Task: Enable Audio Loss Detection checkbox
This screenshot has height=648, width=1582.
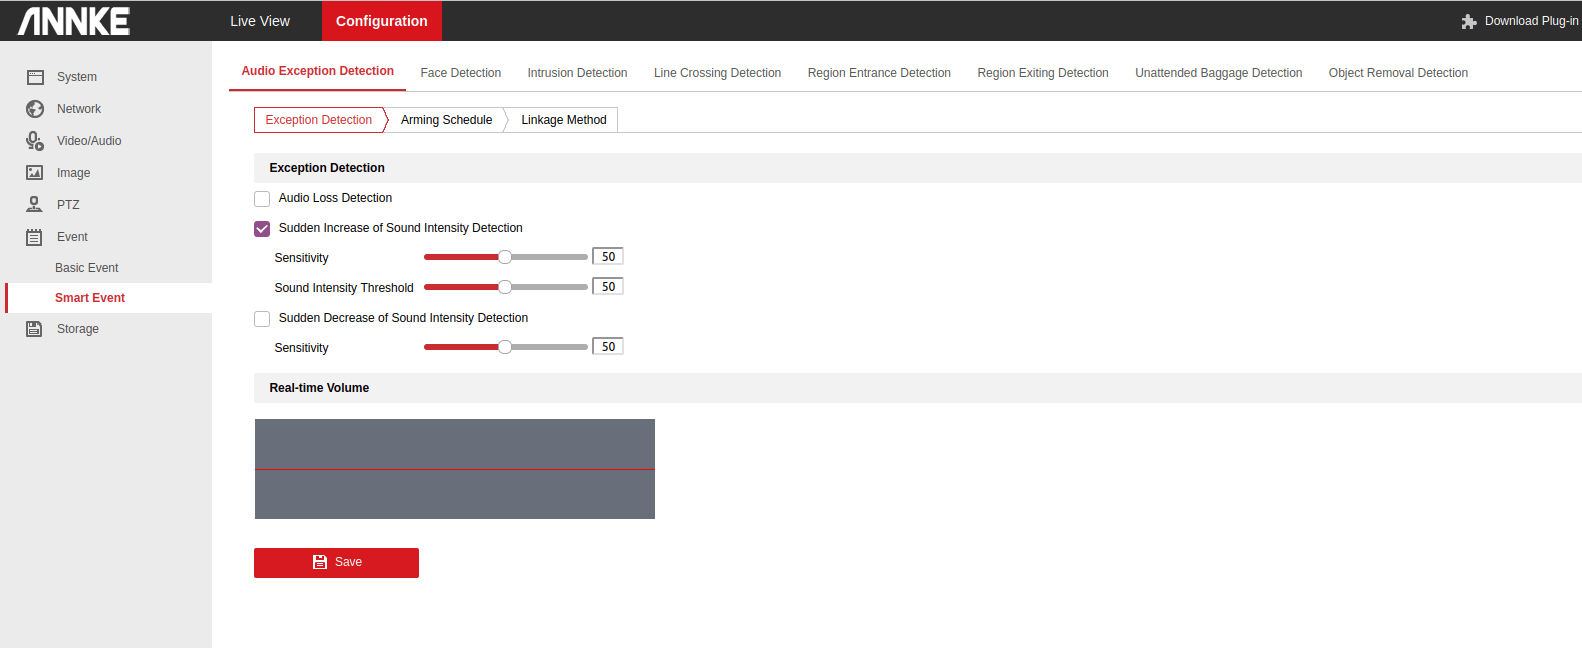Action: 262,199
